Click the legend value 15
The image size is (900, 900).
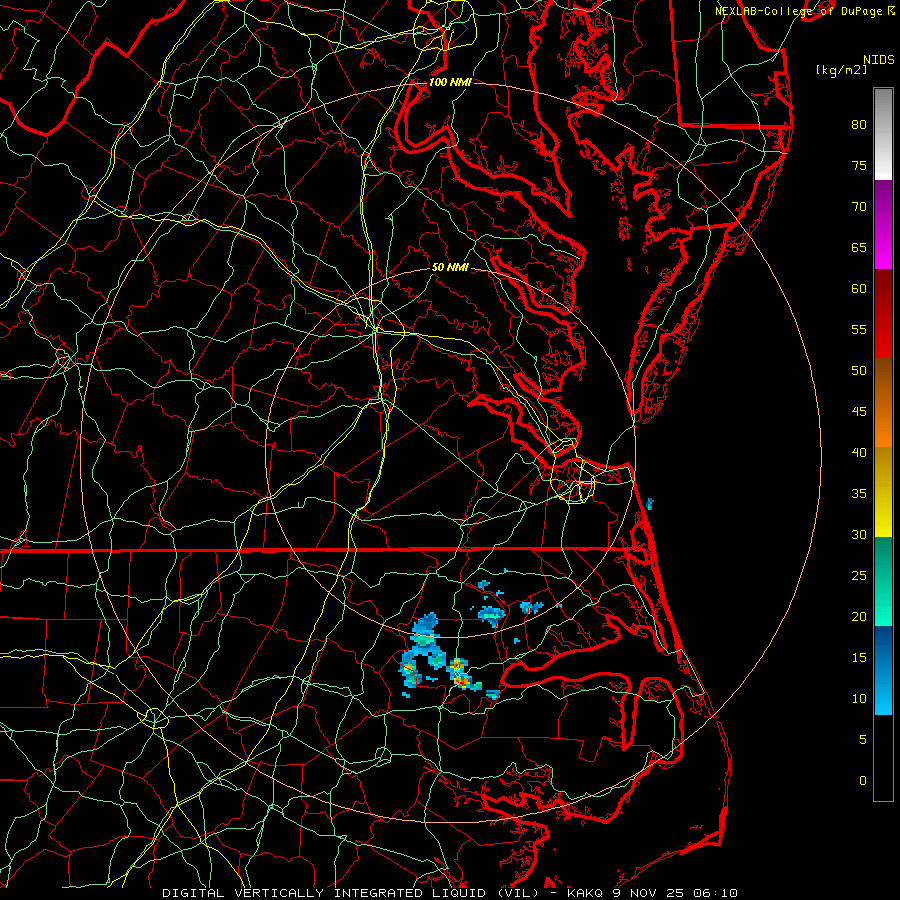click(859, 658)
